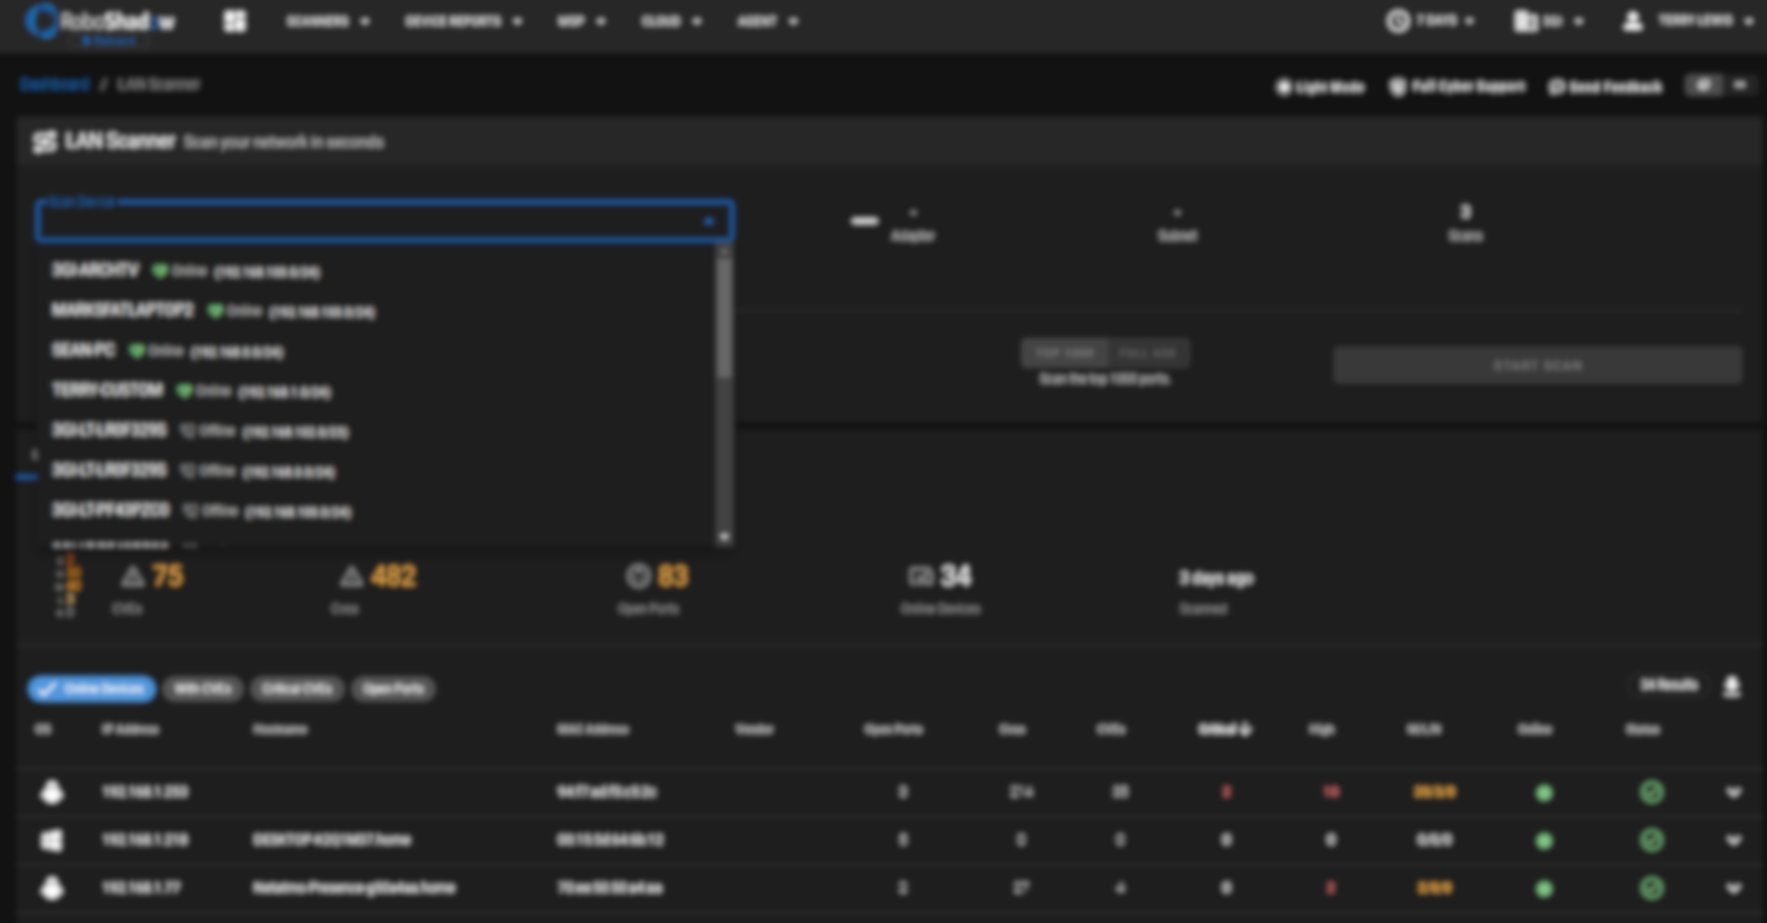Toggle the Online Devices filter chip
This screenshot has height=923, width=1767.
(x=91, y=689)
